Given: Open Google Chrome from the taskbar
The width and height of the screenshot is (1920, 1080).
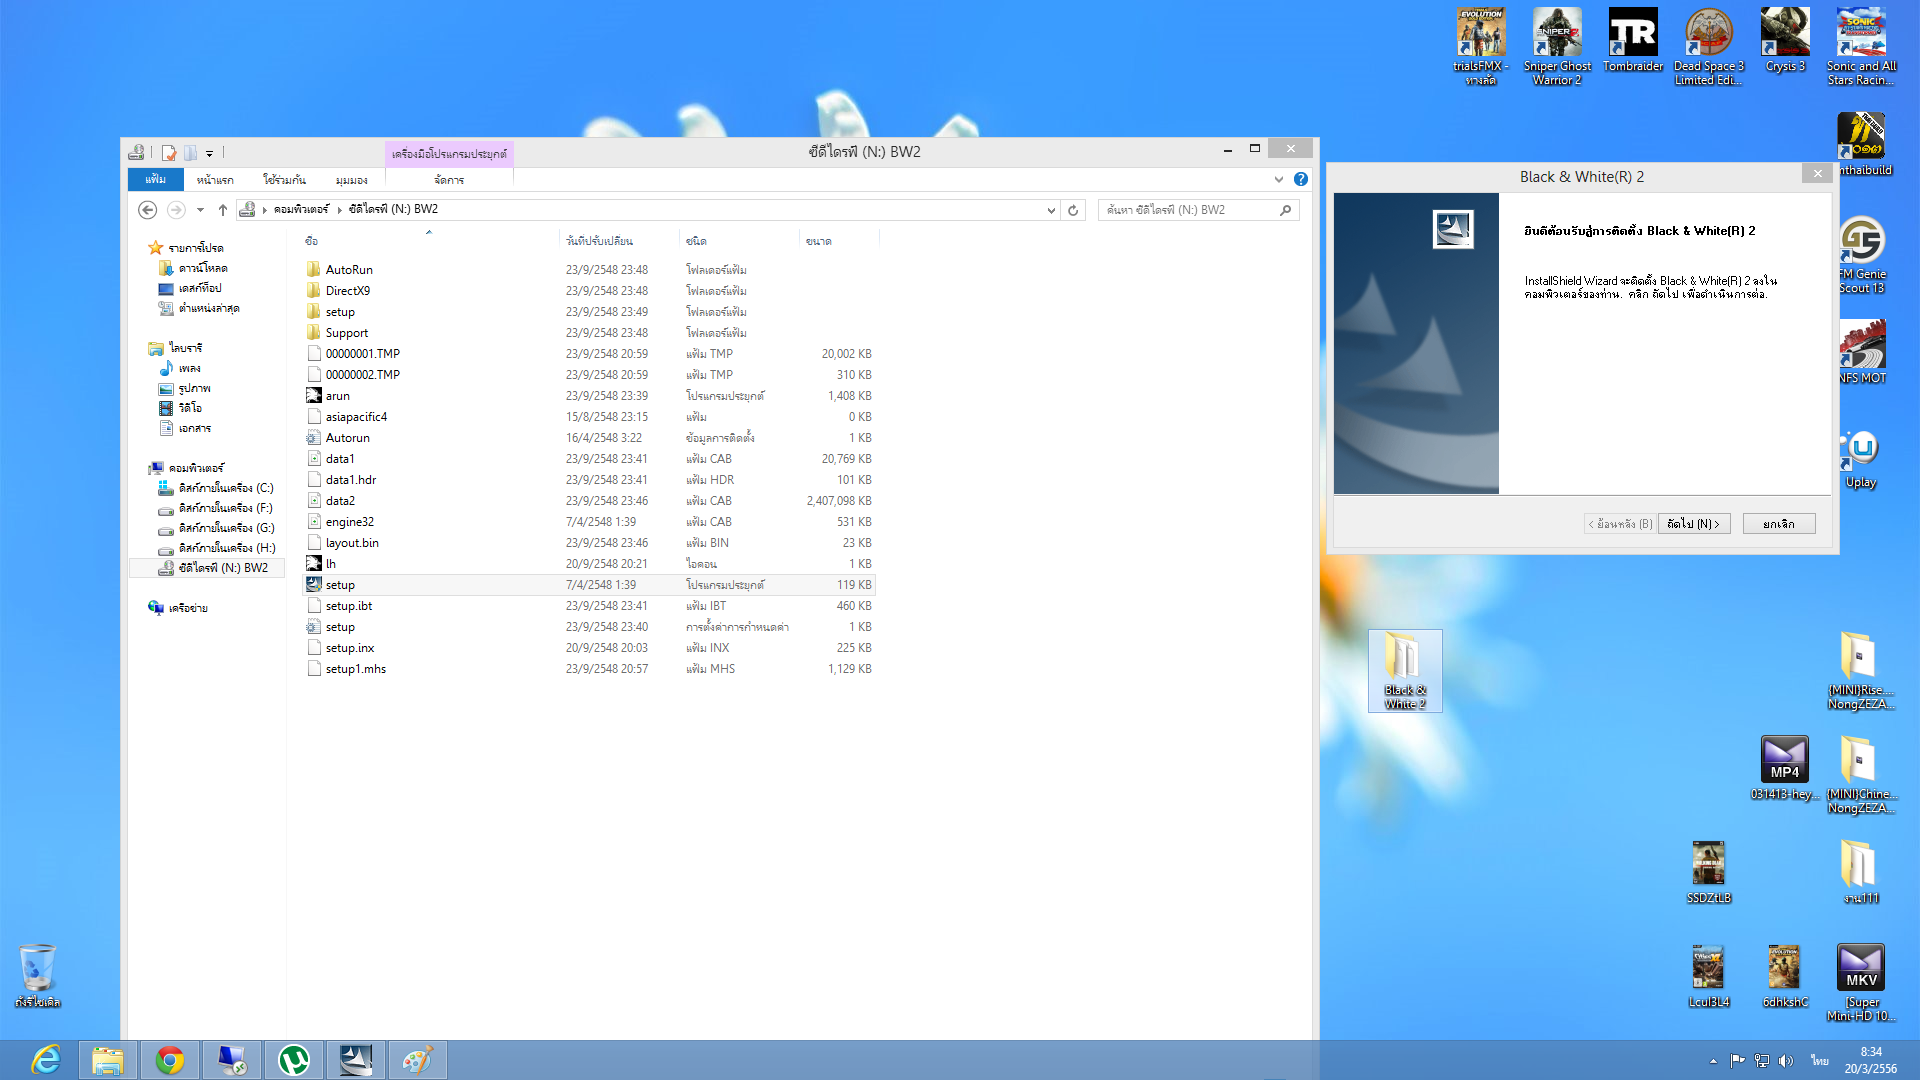Looking at the screenshot, I should coord(169,1060).
